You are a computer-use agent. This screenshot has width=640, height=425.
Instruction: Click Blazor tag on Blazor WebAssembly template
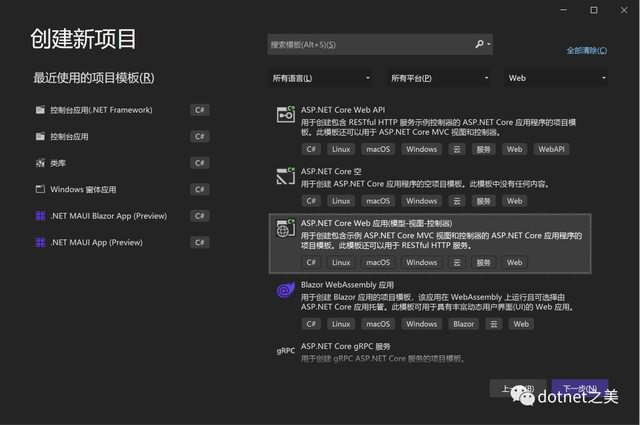pyautogui.click(x=464, y=324)
